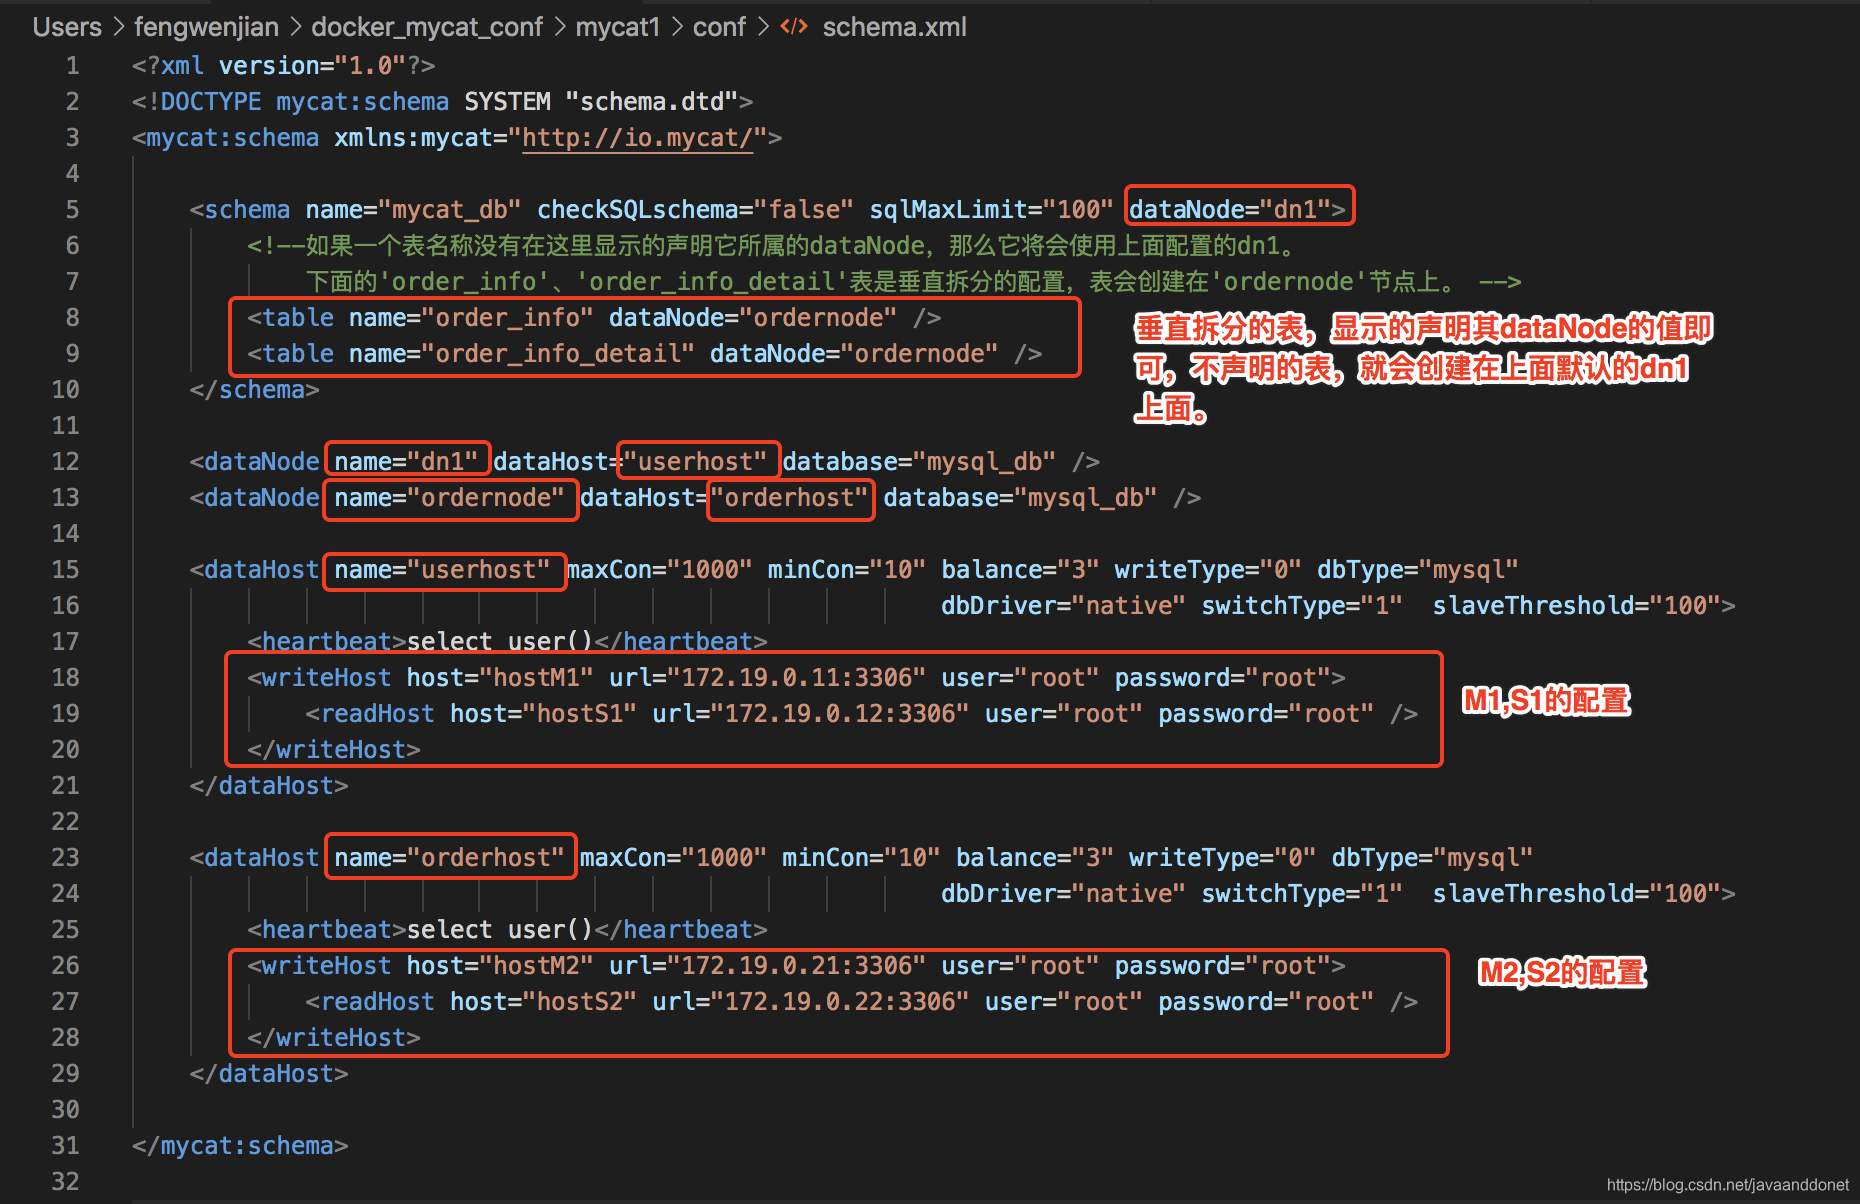
Task: Click readHost host="hostS1" text
Action: [x=543, y=714]
